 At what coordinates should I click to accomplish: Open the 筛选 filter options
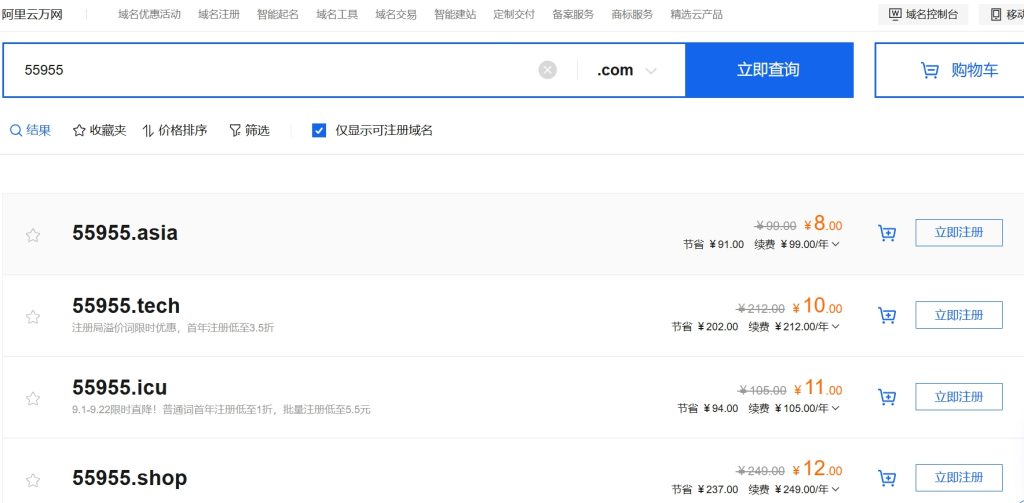pos(249,130)
